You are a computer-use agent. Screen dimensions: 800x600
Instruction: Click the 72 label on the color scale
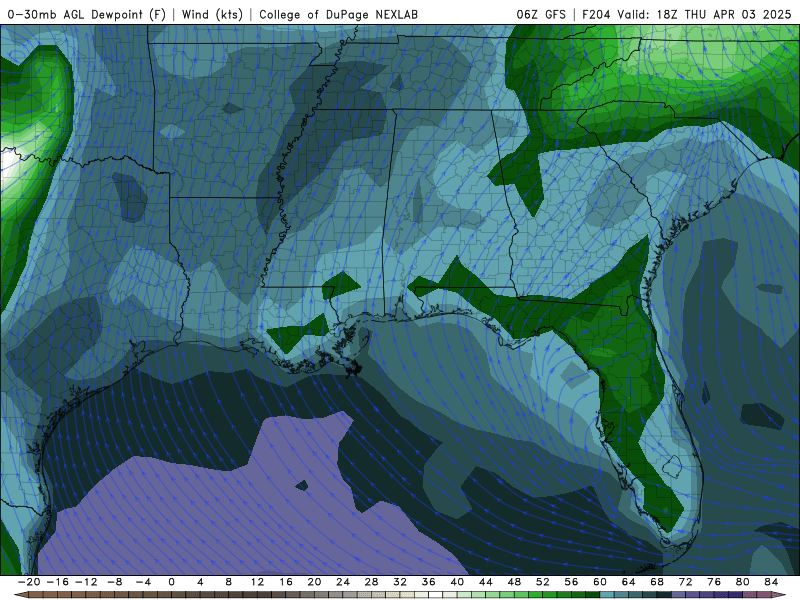pyautogui.click(x=686, y=582)
